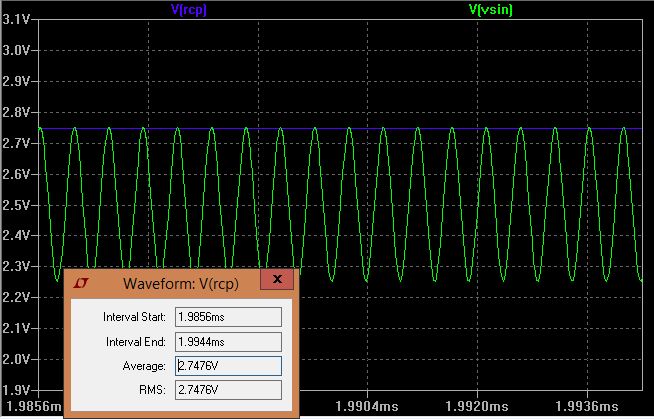Click the V(vsin) trace label
Screen dimensions: 654x419
[490, 10]
